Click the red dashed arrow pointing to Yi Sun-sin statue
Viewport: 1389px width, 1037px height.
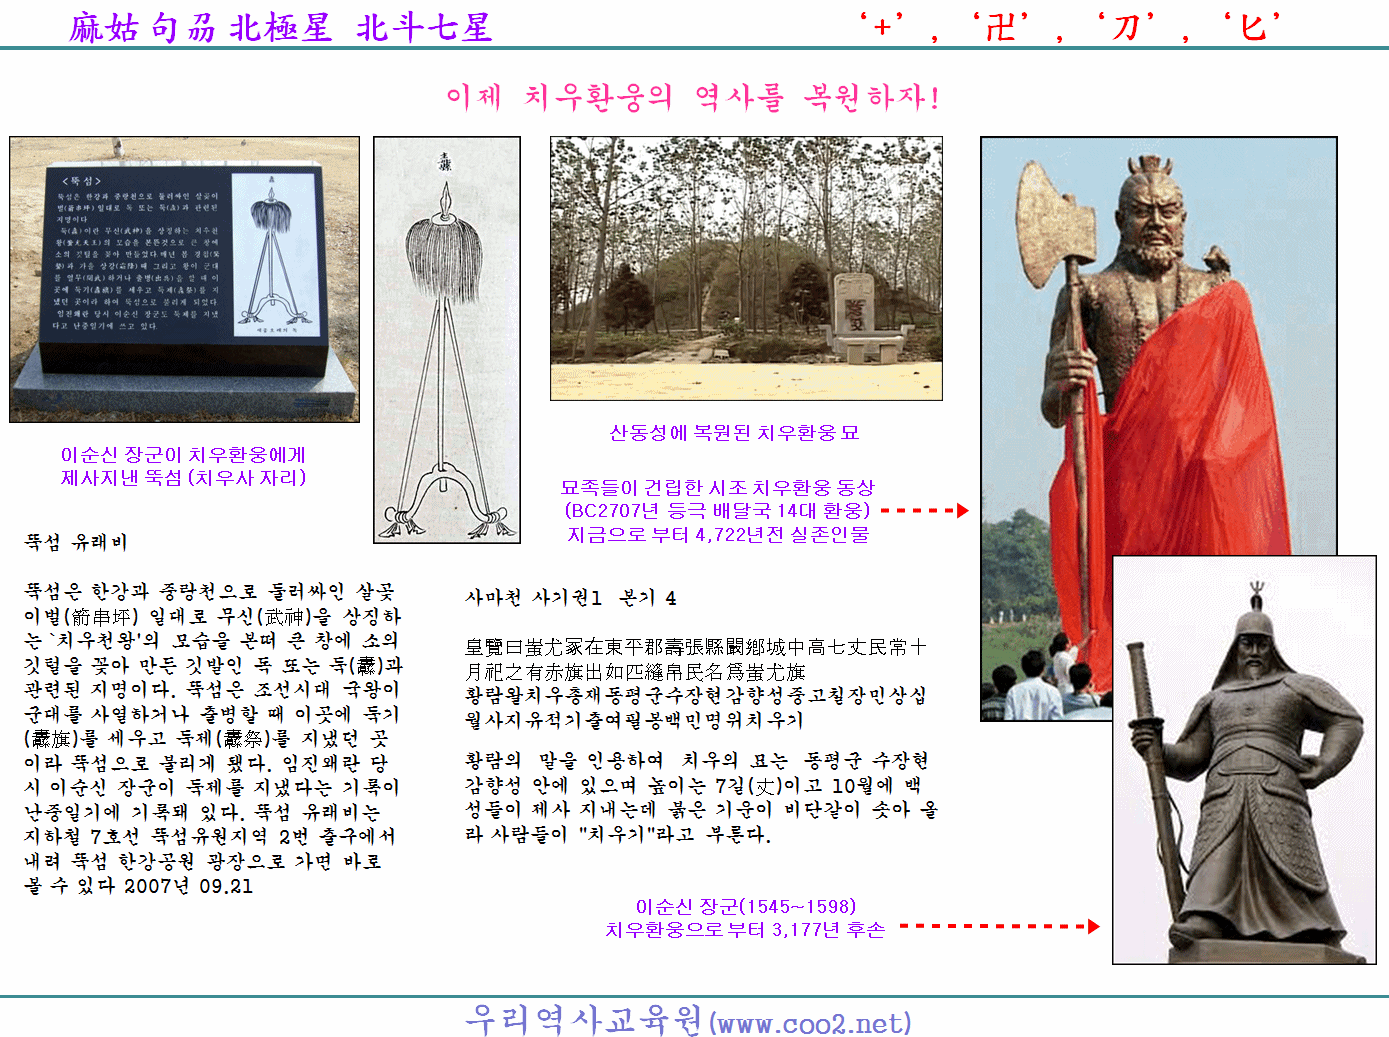(x=998, y=926)
